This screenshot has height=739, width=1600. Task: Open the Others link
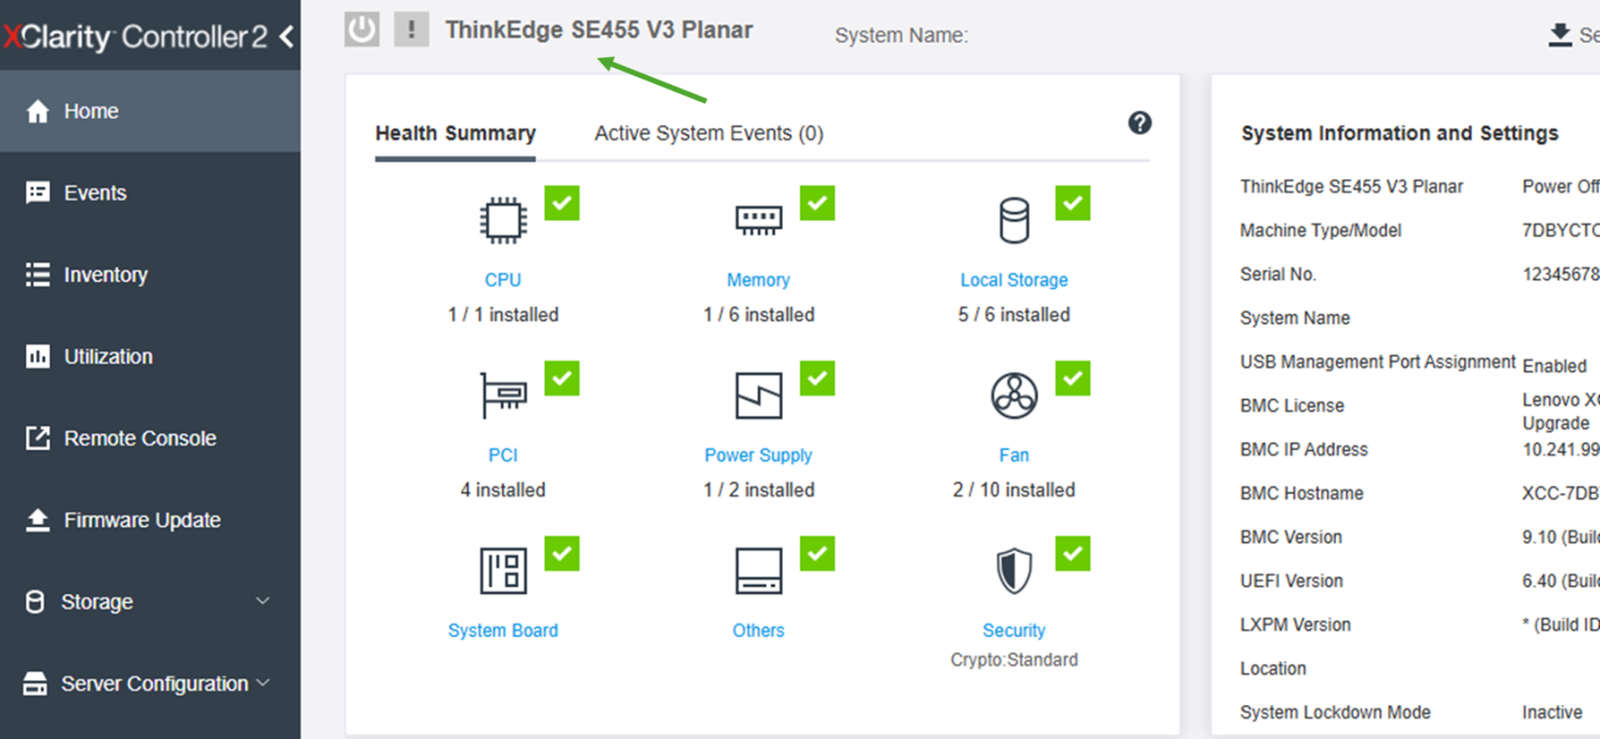(758, 631)
